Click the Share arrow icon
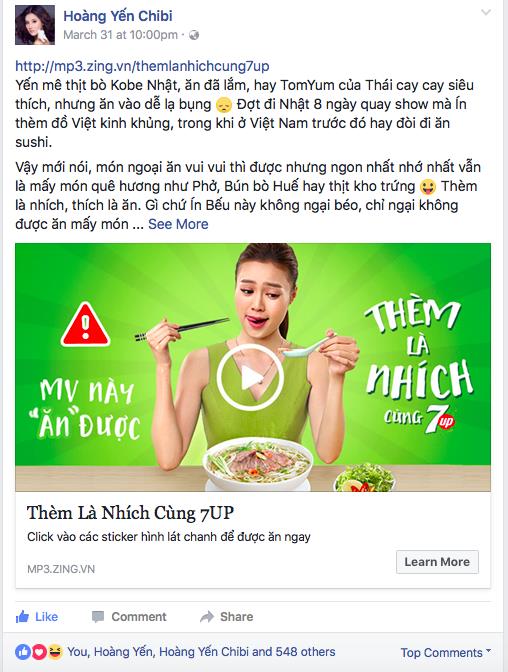Viewport: 508px width, 672px height. pos(207,617)
